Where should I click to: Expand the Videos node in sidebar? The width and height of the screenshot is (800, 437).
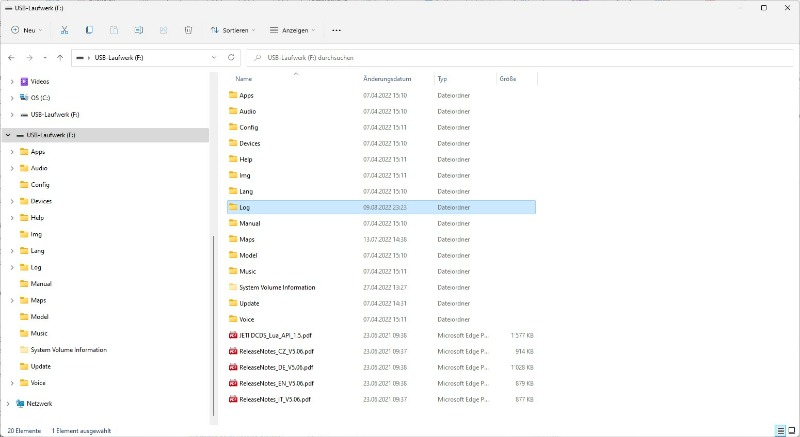click(11, 81)
